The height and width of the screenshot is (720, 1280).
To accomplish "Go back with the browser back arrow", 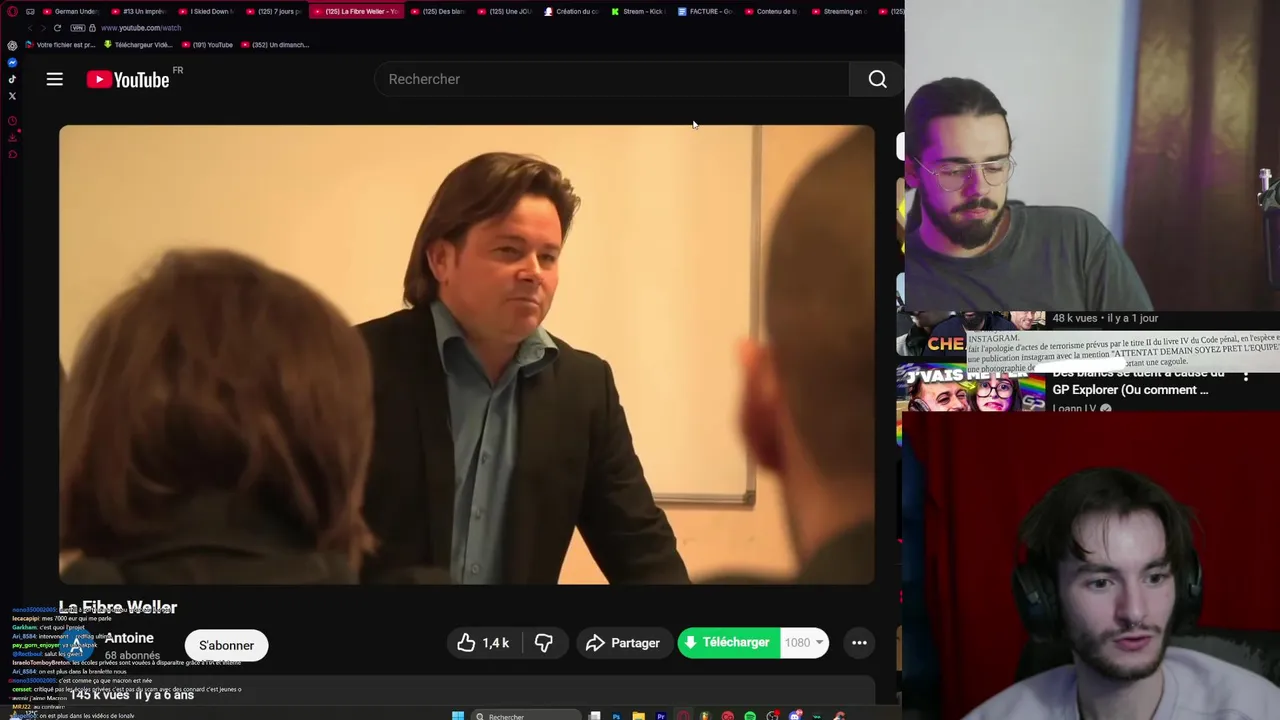I will (x=30, y=28).
